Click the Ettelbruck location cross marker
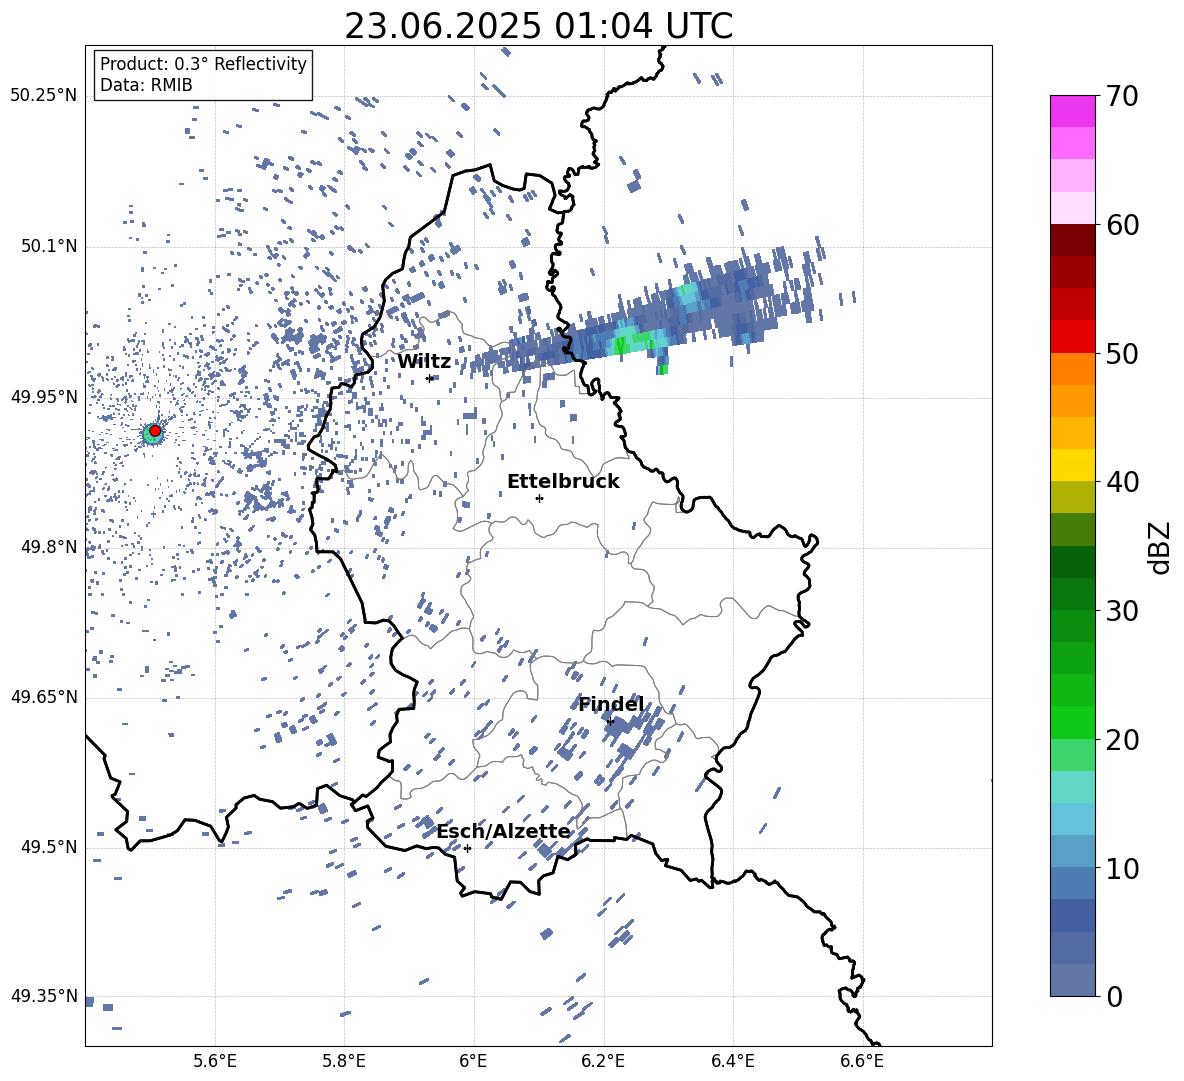Viewport: 1184px width, 1081px height. click(x=539, y=498)
